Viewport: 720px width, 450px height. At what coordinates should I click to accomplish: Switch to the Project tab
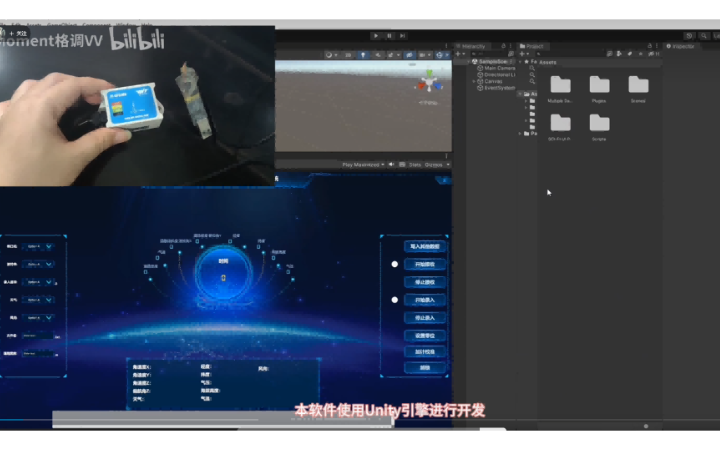532,46
